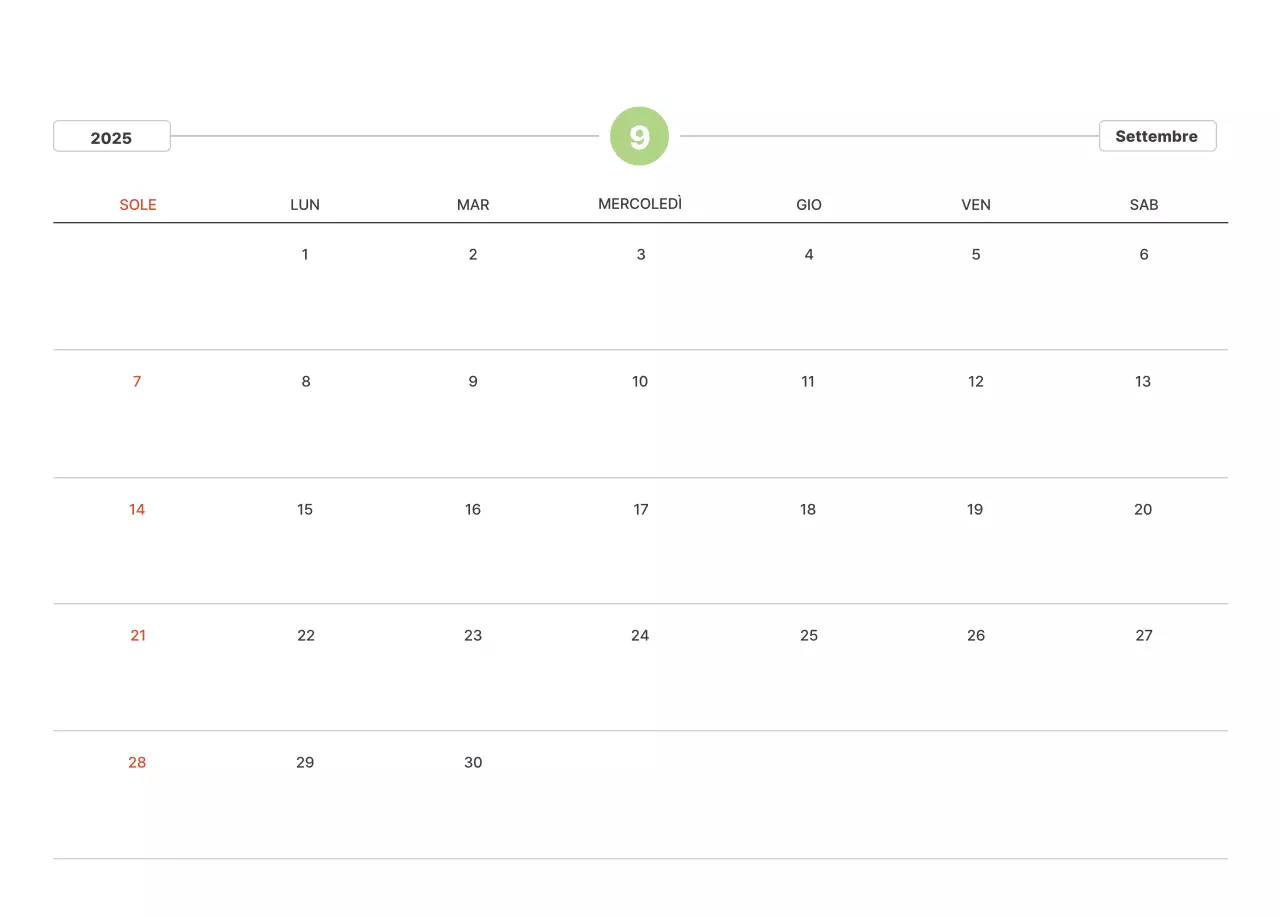Choose day 5 under VEN
The width and height of the screenshot is (1280, 916).
point(976,254)
